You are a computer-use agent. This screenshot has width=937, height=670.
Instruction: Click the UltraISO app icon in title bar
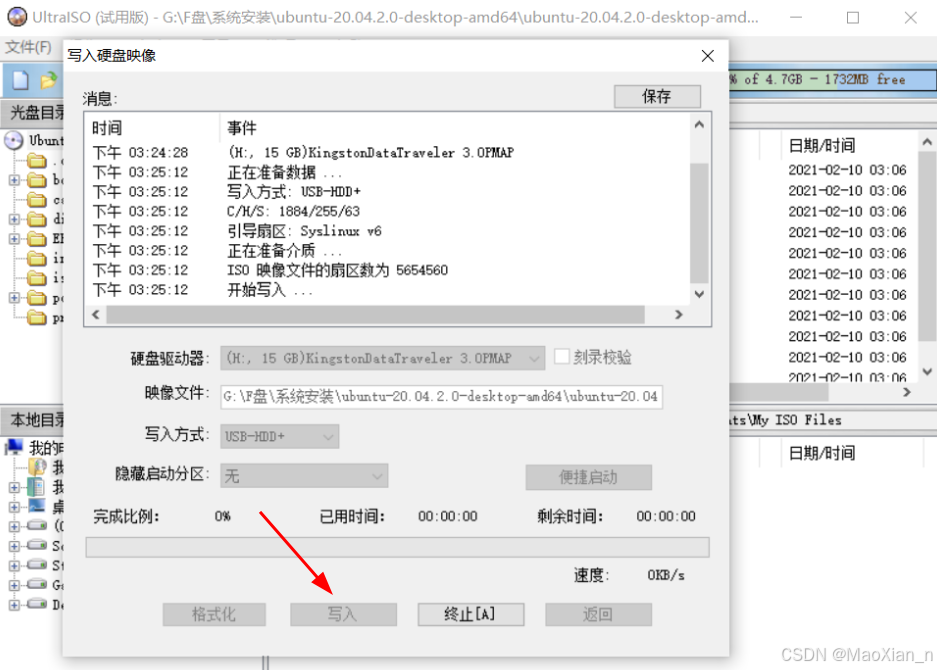17,17
